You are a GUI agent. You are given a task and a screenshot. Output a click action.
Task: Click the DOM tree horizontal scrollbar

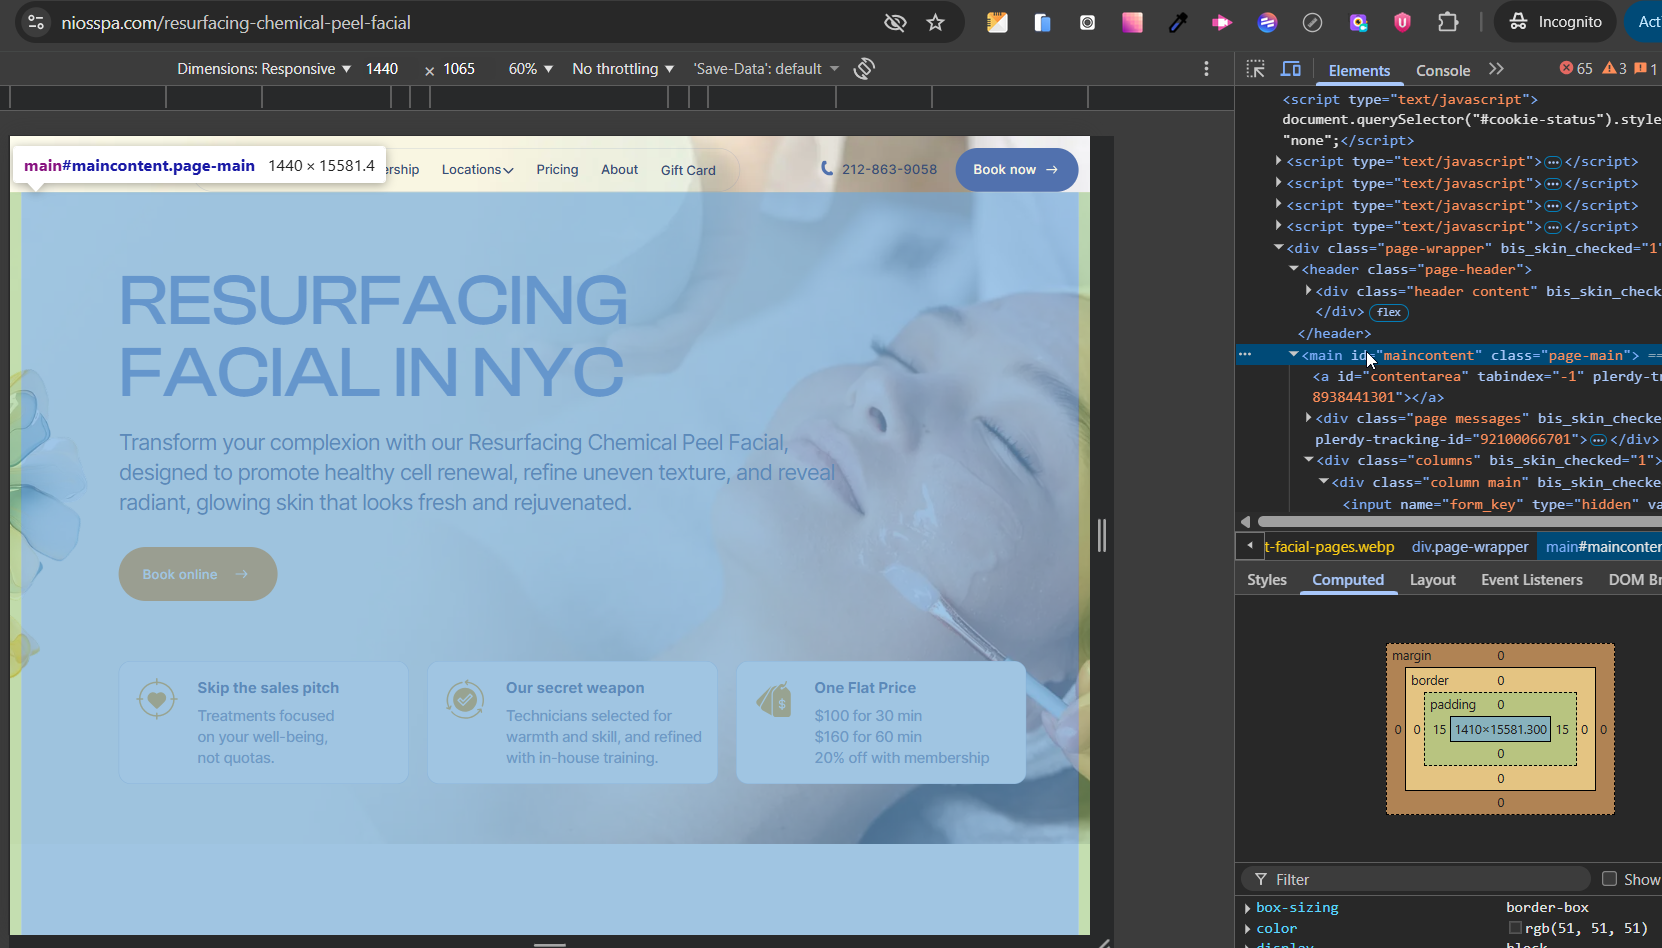point(1459,521)
